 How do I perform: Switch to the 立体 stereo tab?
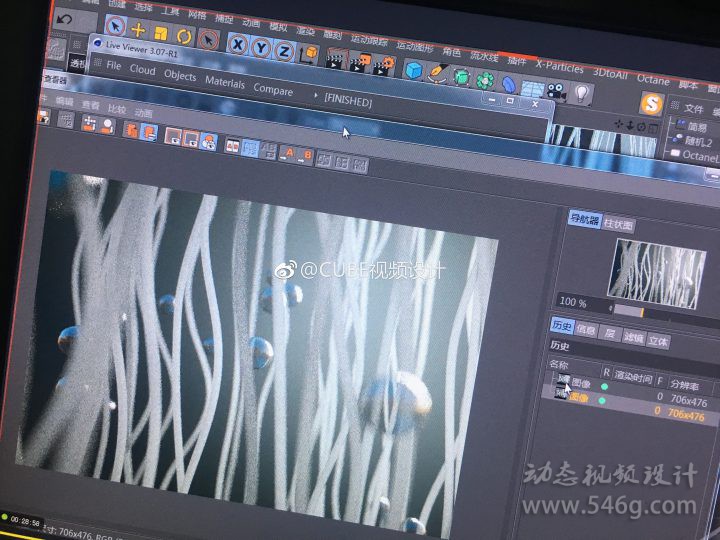(658, 341)
